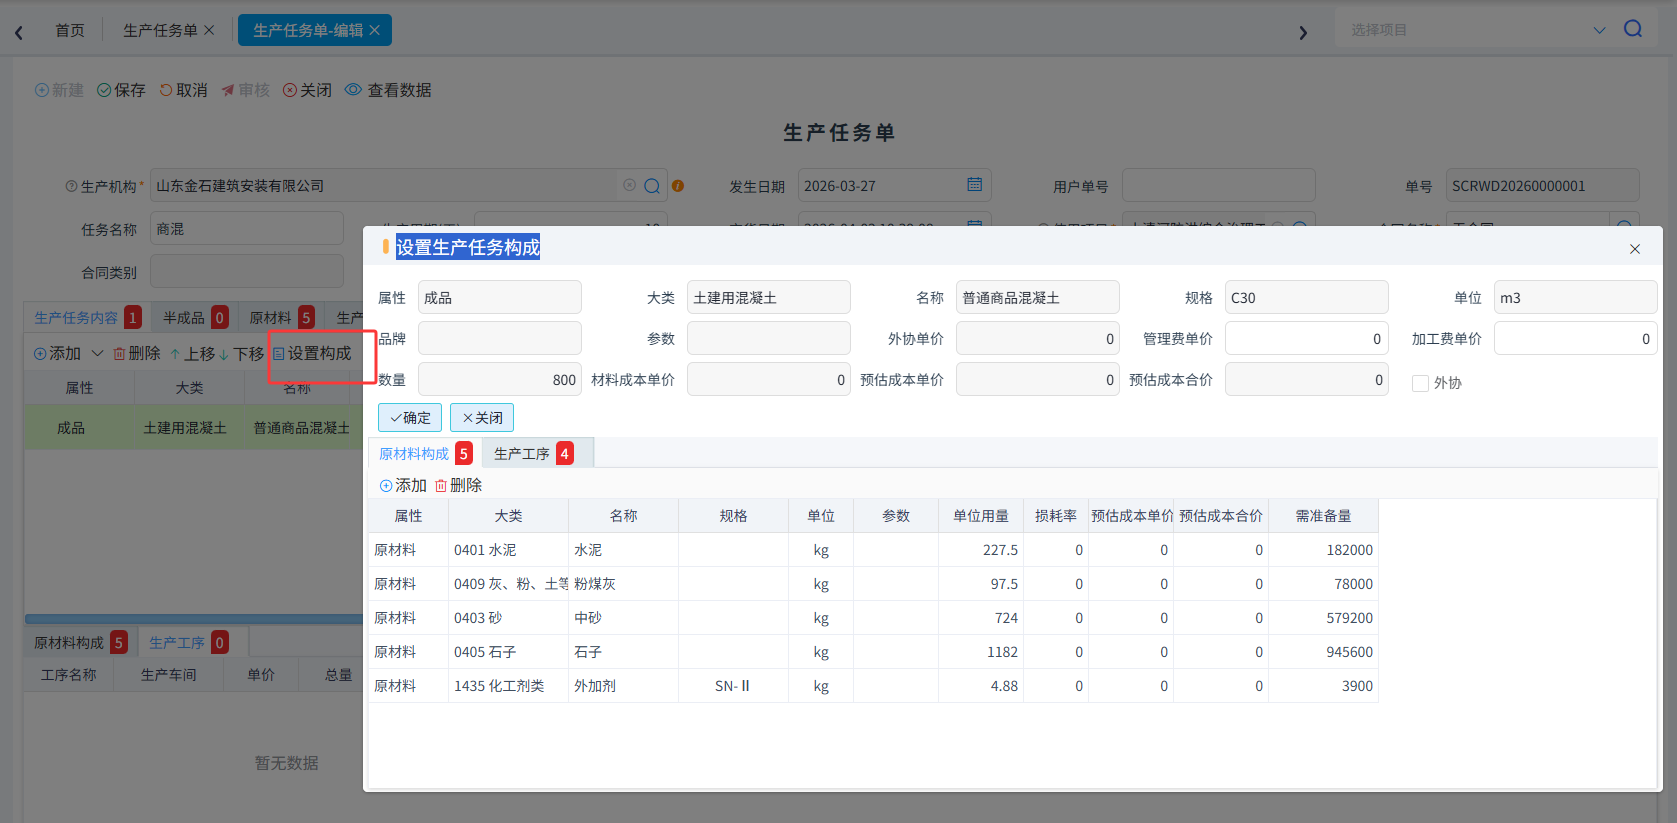Click the search icon beside 选择项目

[x=1633, y=29]
